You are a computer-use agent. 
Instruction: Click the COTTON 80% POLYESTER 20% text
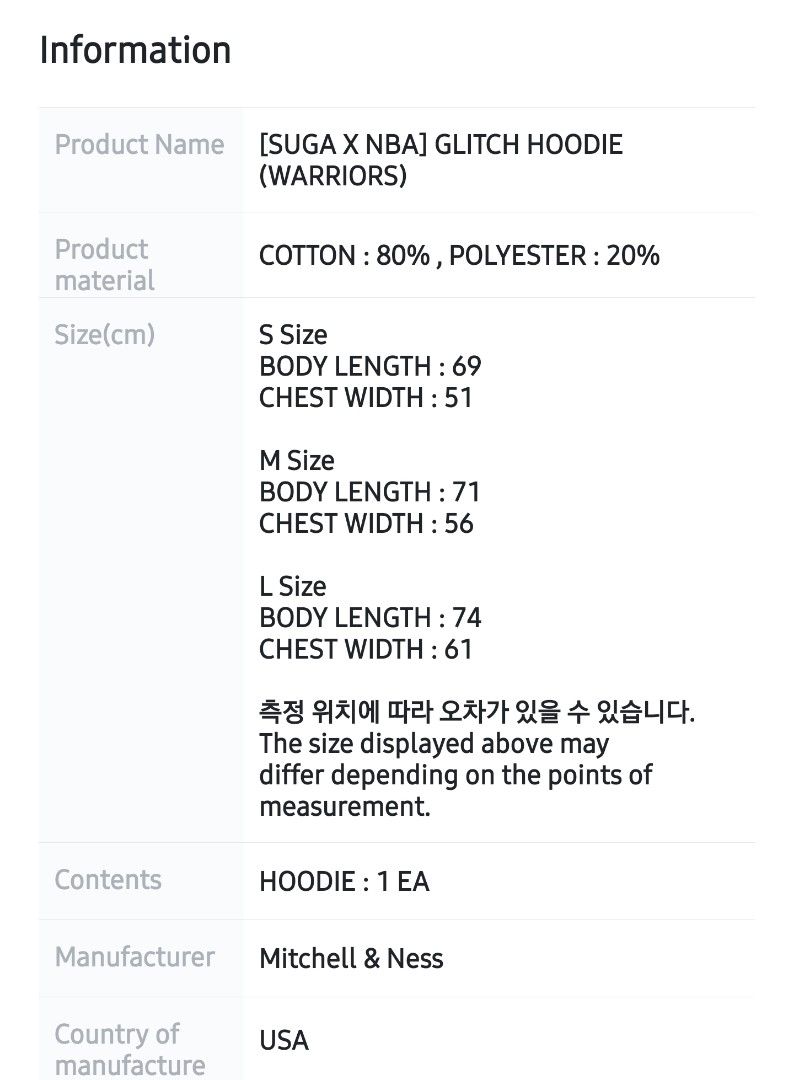point(459,256)
